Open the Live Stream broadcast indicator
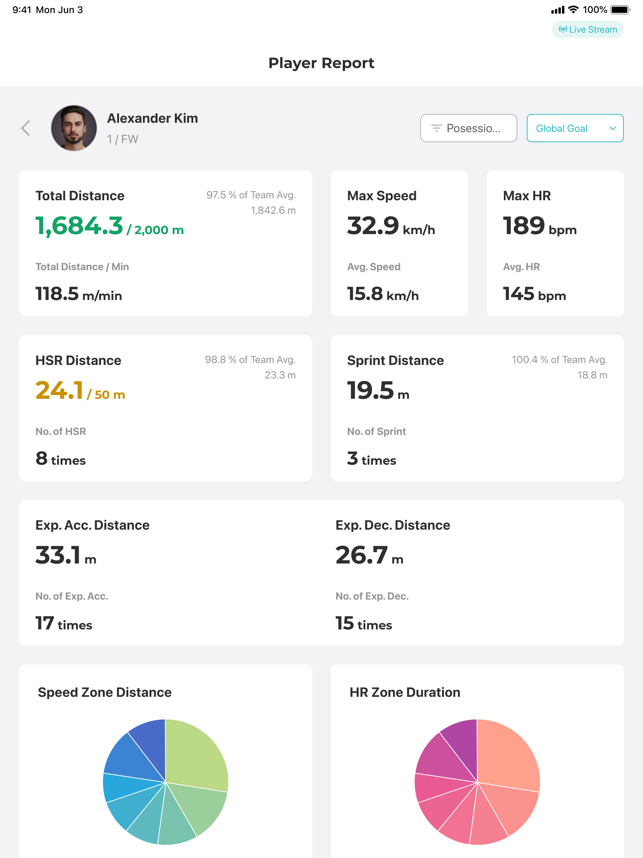Screen dimensions: 643x858 [588, 30]
